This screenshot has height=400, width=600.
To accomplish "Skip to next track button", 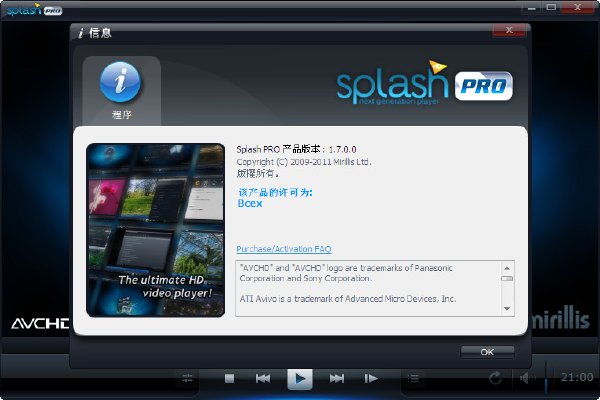I will click(337, 379).
